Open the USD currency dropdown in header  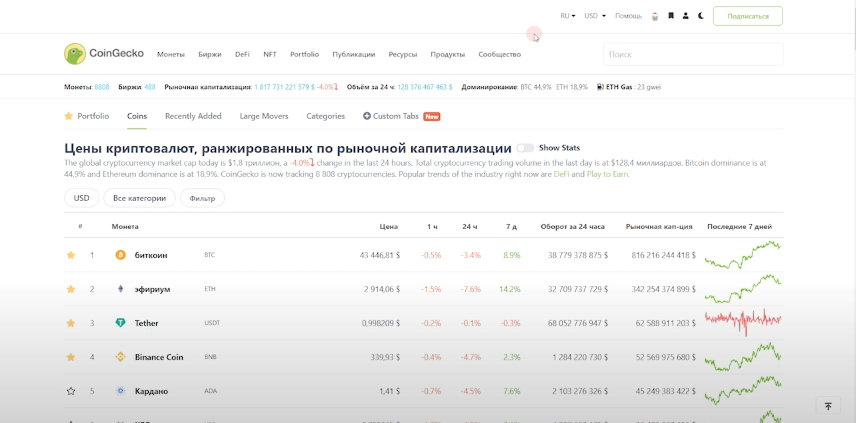[595, 16]
